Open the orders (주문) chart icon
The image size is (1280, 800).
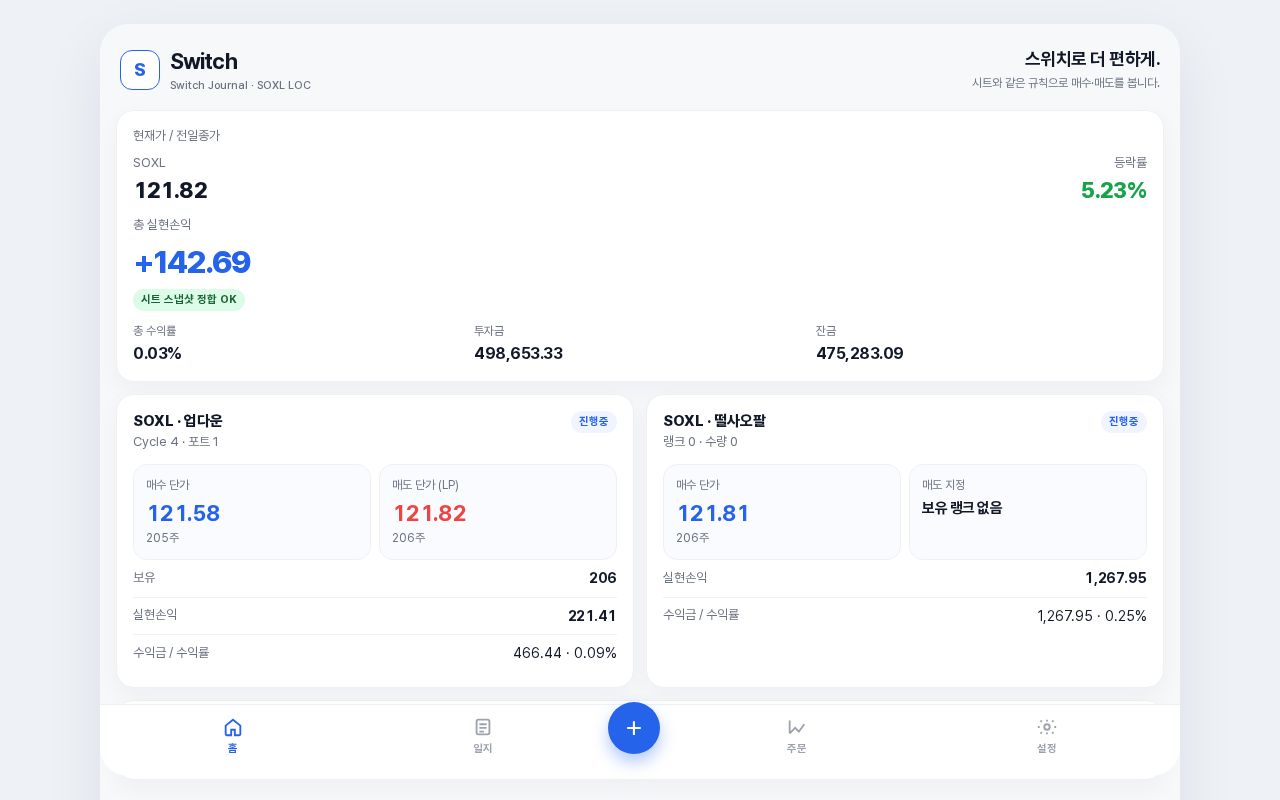796,727
